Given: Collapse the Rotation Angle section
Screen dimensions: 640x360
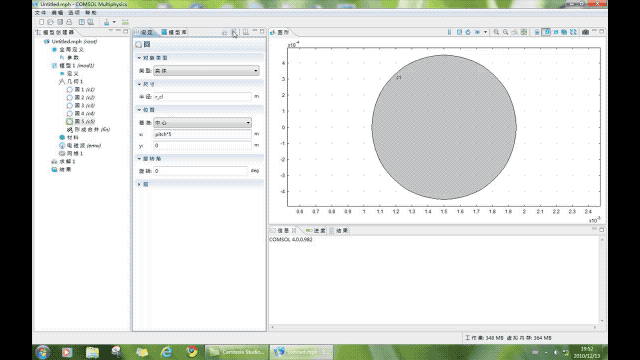Looking at the screenshot, I should pyautogui.click(x=139, y=158).
